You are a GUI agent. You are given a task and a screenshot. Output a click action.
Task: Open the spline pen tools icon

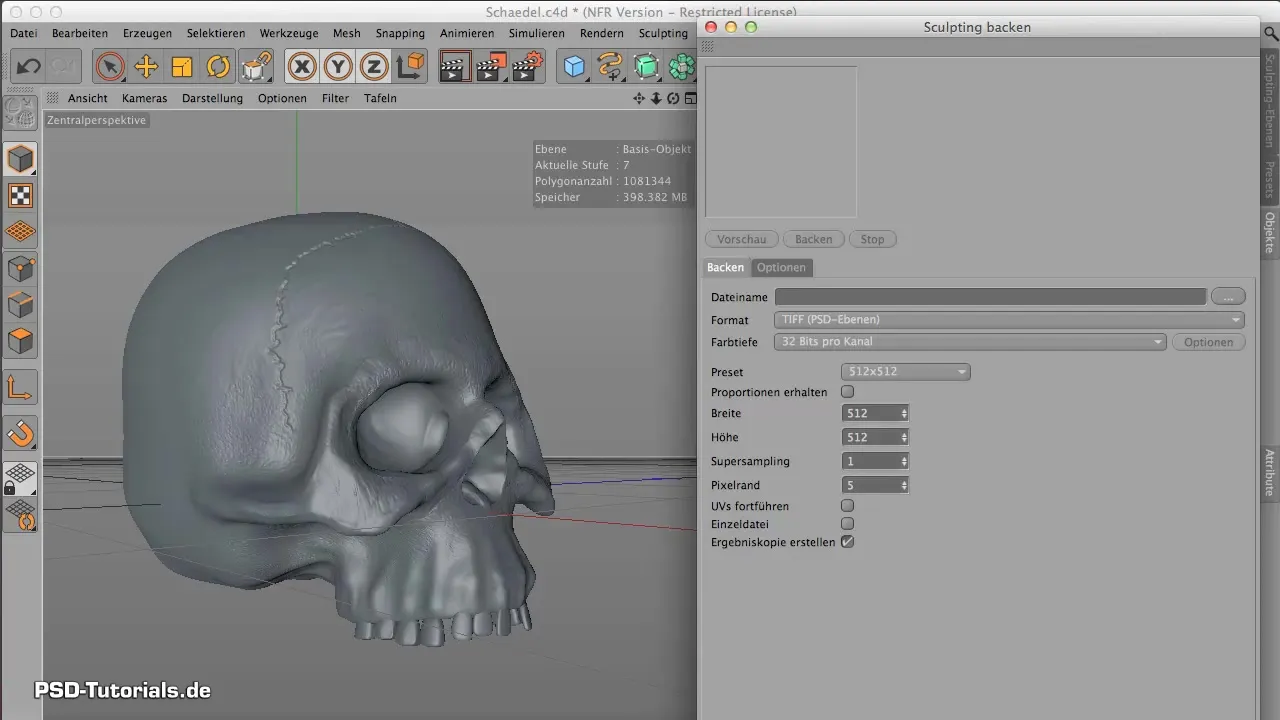[610, 67]
